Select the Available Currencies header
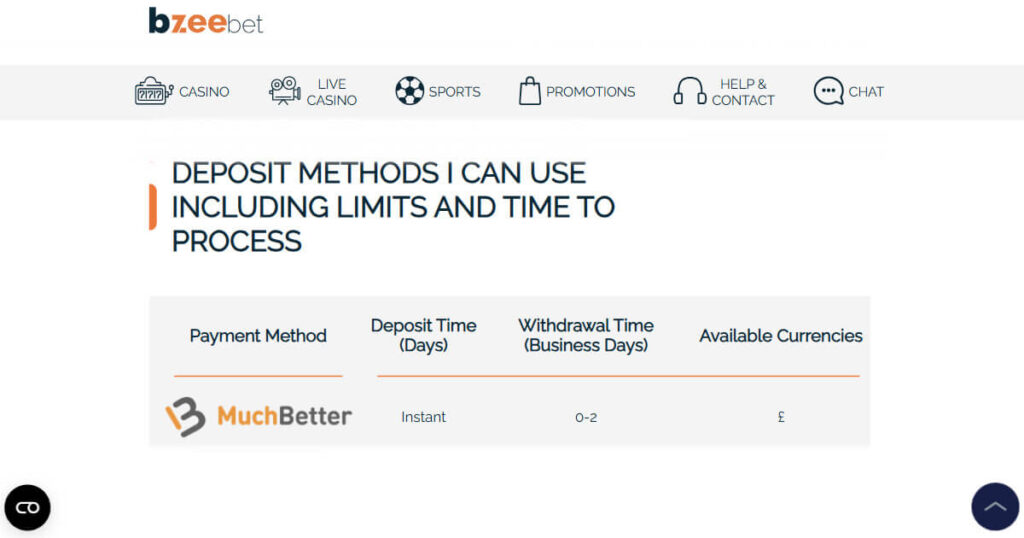Image resolution: width=1024 pixels, height=538 pixels. point(781,336)
